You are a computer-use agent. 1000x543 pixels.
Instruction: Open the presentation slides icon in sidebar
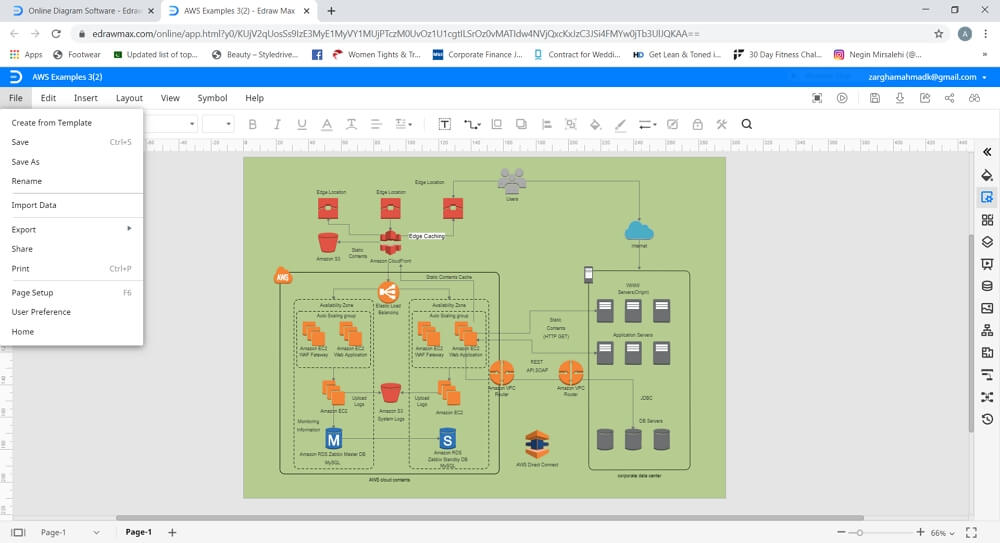(987, 264)
